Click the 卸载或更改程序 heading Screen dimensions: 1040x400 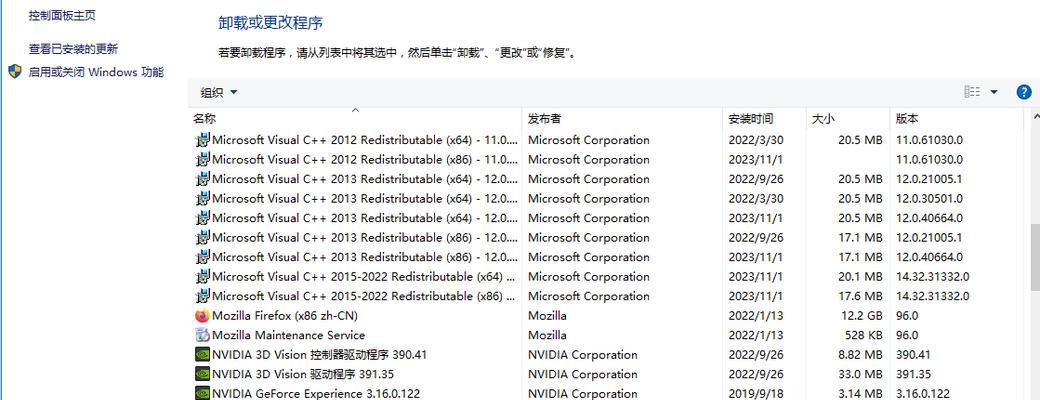pos(271,23)
